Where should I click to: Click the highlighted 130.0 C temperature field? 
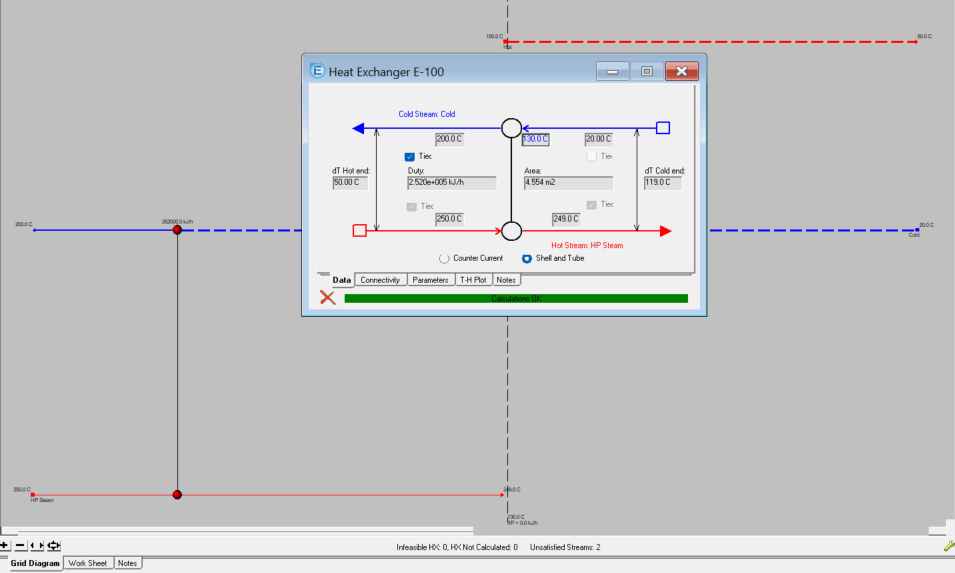(535, 139)
